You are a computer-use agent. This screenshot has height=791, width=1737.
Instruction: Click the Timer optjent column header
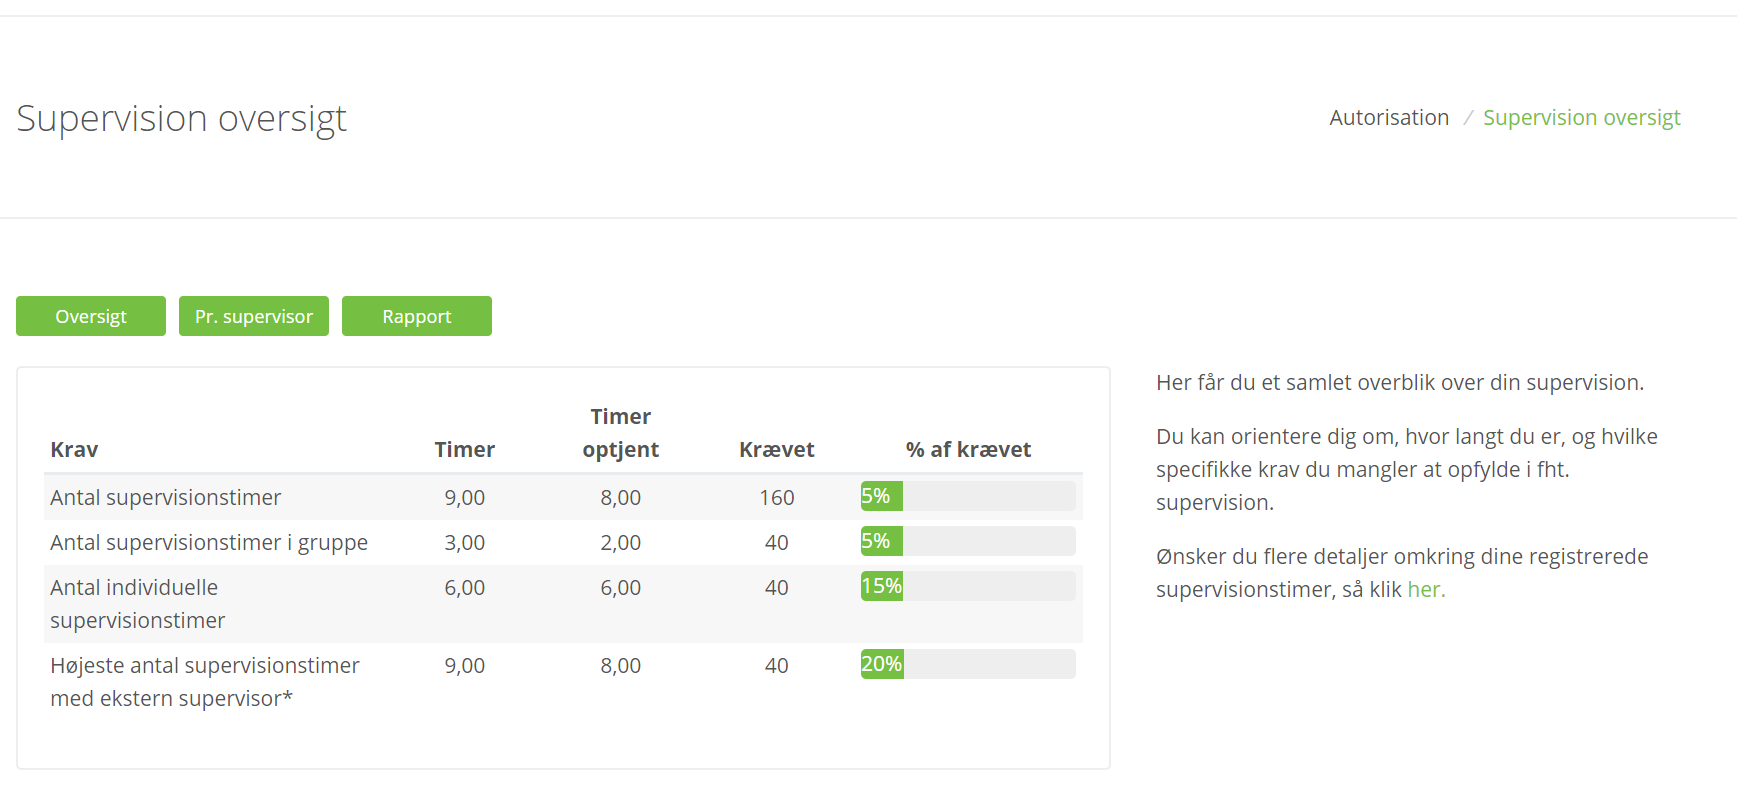(620, 433)
